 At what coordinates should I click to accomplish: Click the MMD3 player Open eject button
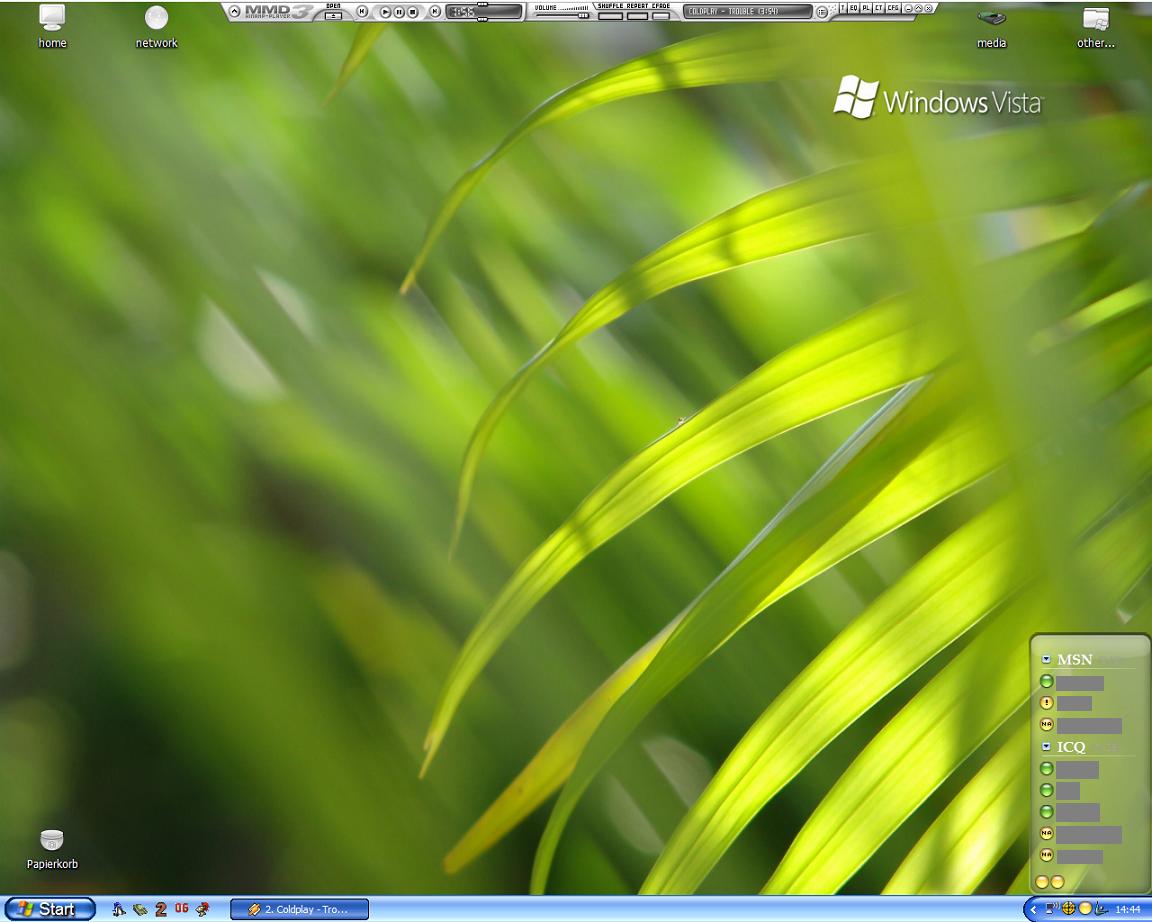pyautogui.click(x=333, y=16)
